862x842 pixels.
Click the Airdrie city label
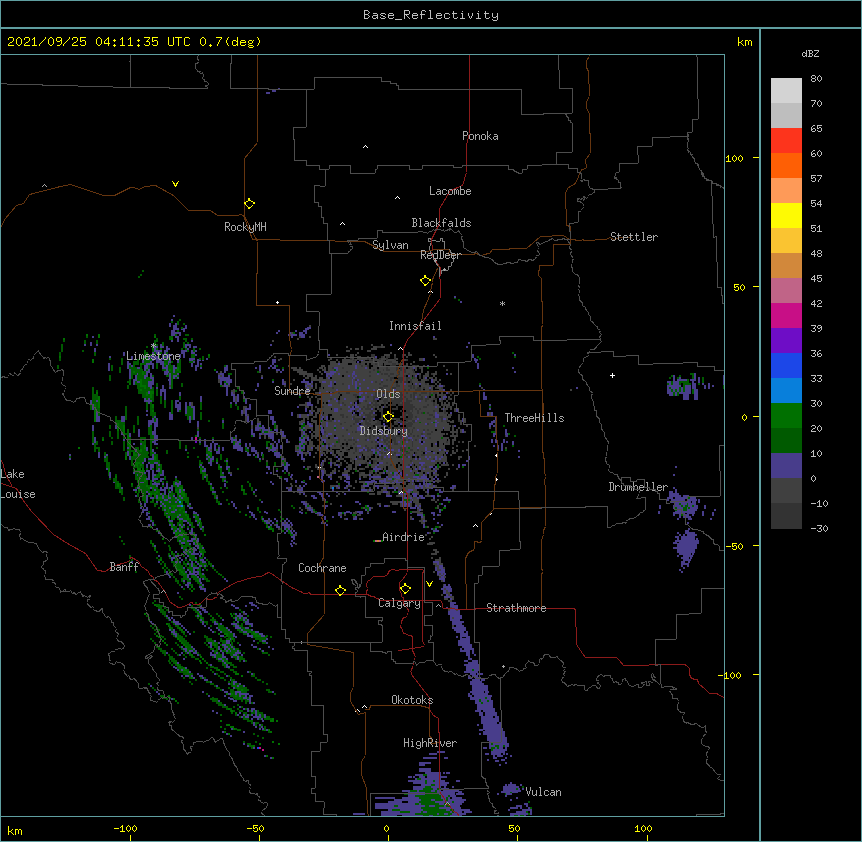[x=404, y=537]
